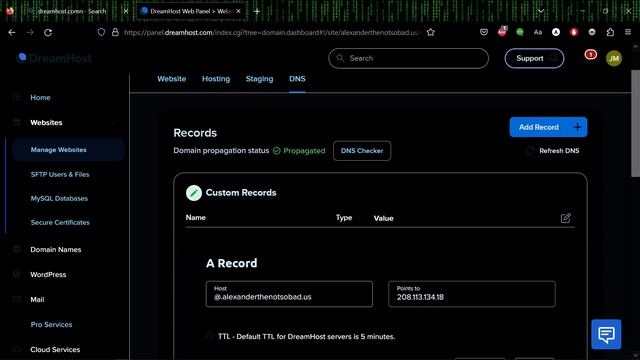This screenshot has height=360, width=640.
Task: Open Home in the sidebar
Action: click(x=40, y=98)
